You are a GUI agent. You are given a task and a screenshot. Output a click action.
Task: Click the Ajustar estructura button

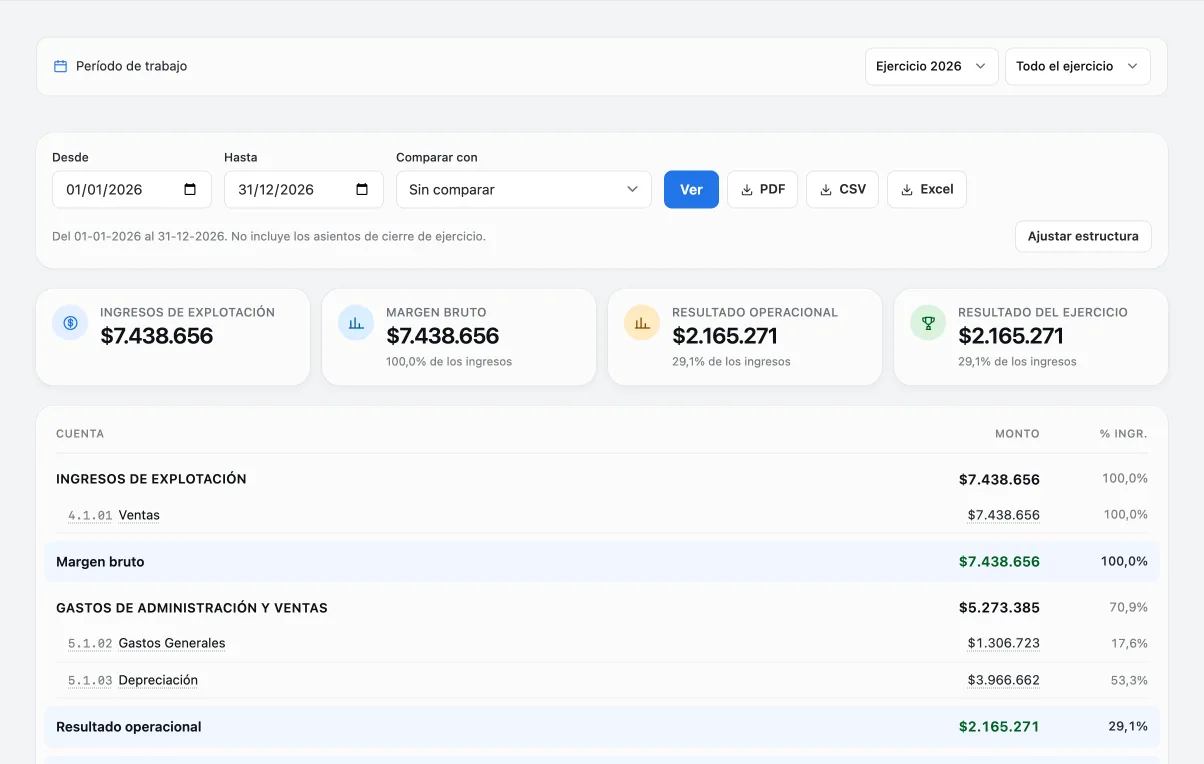coord(1083,236)
